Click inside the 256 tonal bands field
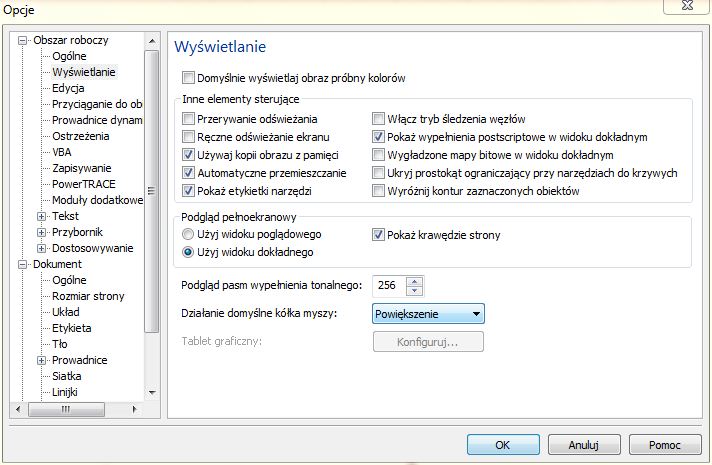 [x=389, y=286]
